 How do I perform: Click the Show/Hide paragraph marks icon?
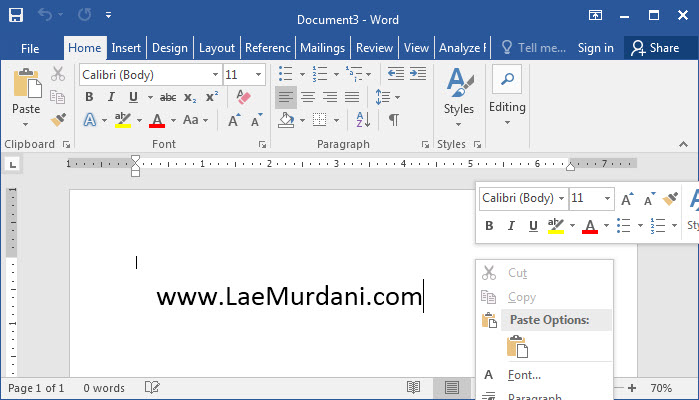point(394,120)
